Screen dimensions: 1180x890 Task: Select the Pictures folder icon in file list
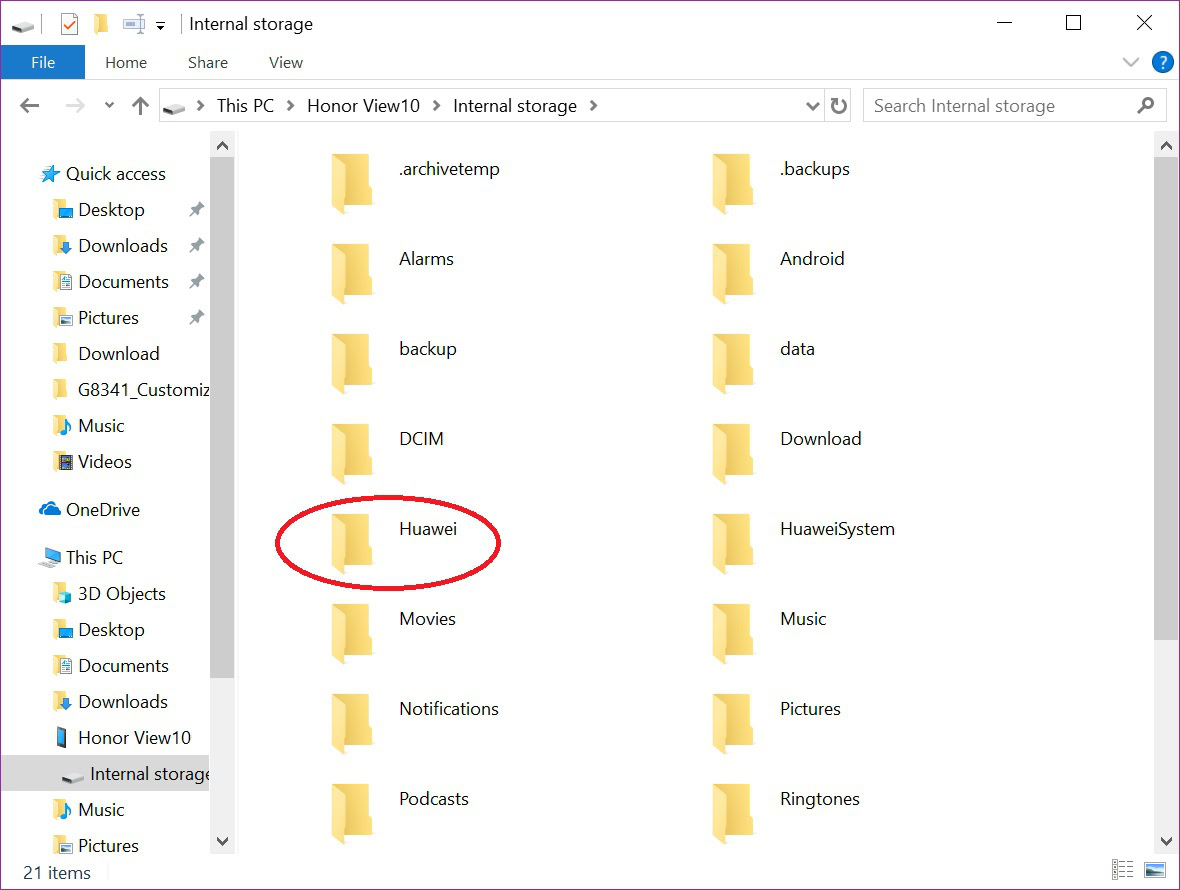(733, 724)
